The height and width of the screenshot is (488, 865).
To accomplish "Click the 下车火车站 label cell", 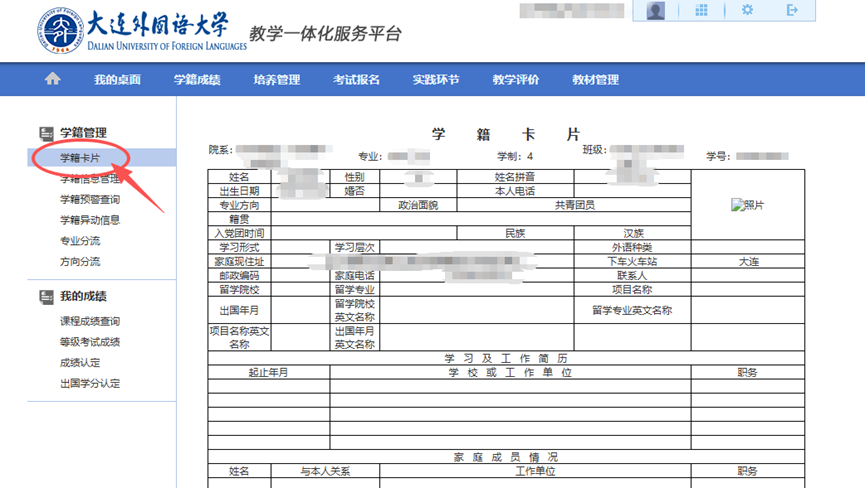I will click(x=633, y=261).
